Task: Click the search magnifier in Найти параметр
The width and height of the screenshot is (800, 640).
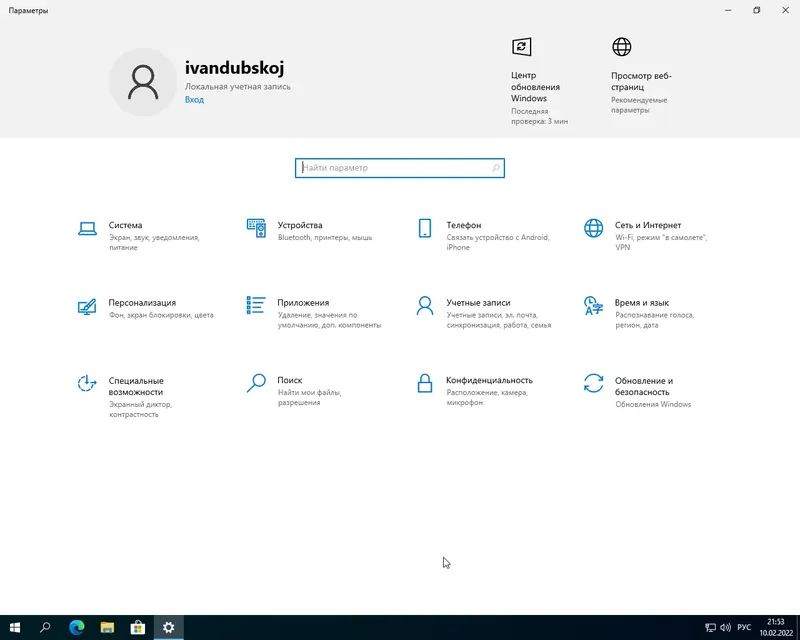Action: coord(495,168)
